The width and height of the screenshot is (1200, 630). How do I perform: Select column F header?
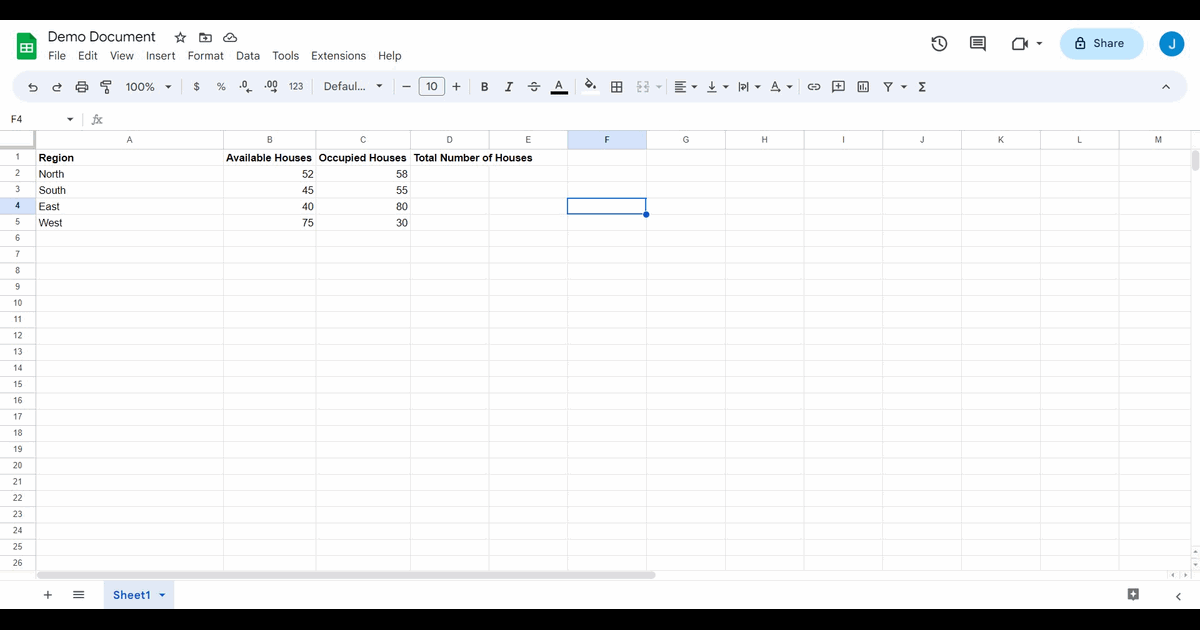[x=607, y=140]
